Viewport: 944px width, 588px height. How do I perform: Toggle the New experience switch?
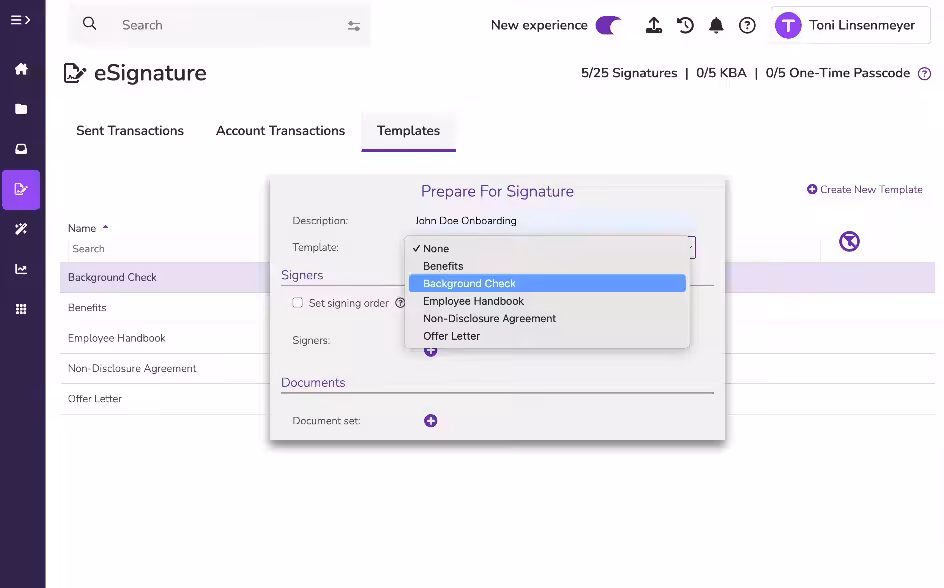[x=608, y=25]
